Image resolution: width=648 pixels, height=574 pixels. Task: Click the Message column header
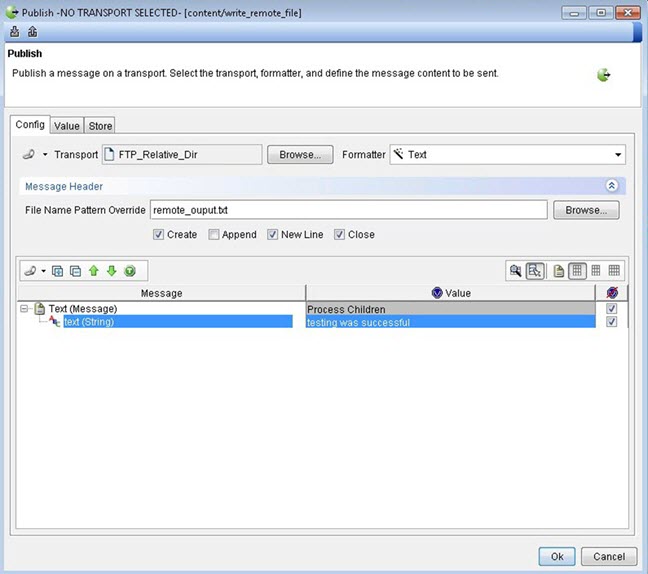162,293
